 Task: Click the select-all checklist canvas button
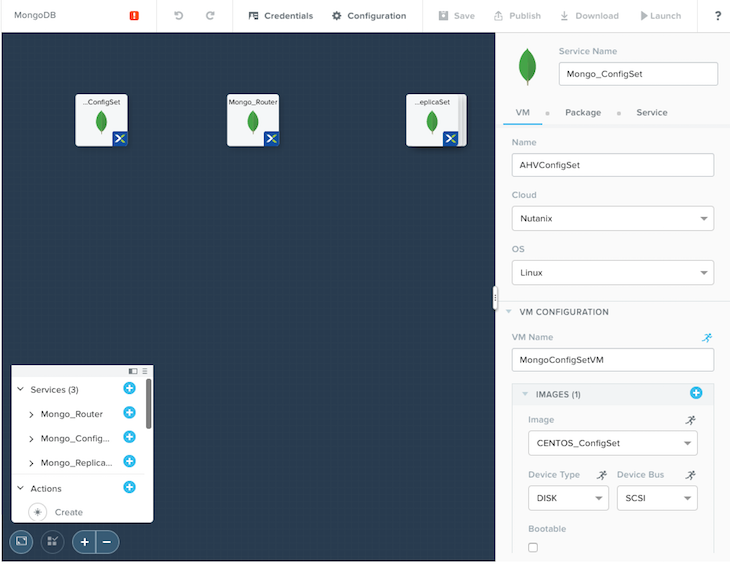[x=52, y=542]
